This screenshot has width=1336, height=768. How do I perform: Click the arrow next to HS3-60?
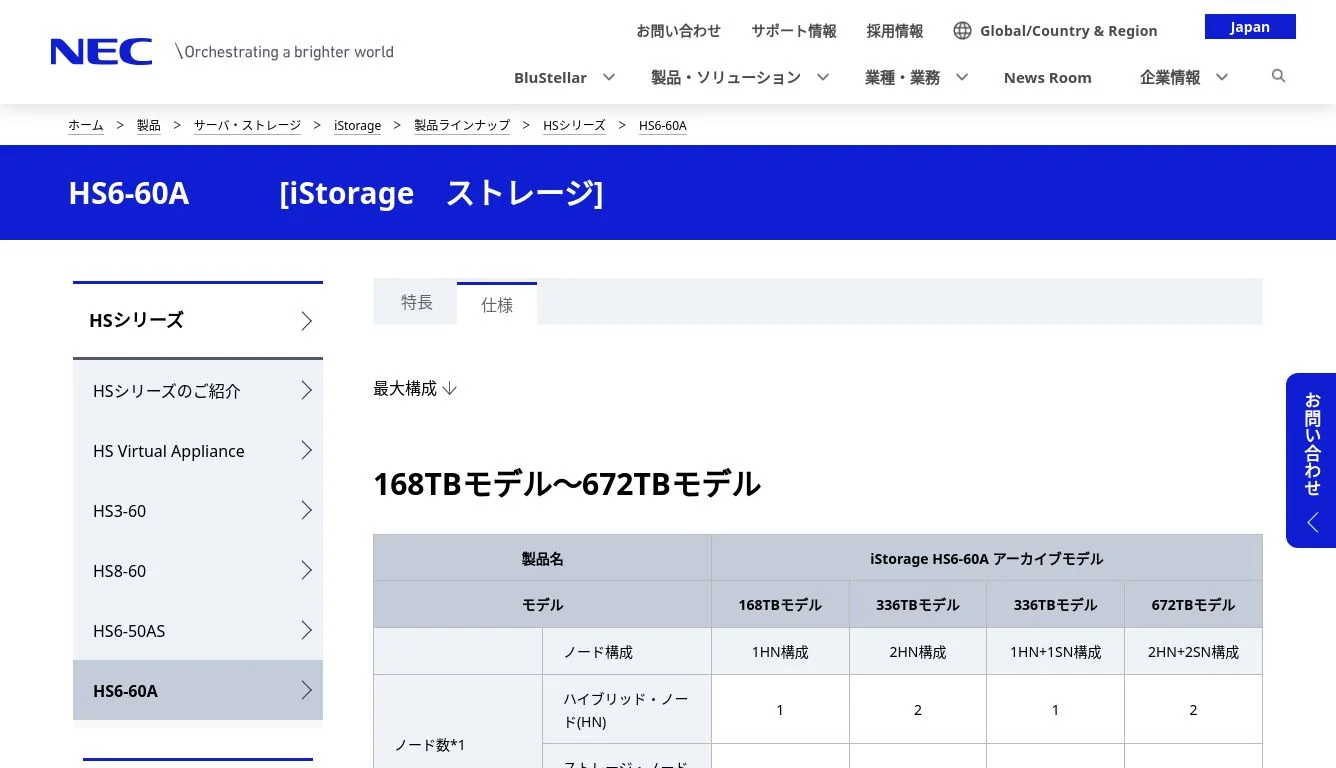point(307,511)
